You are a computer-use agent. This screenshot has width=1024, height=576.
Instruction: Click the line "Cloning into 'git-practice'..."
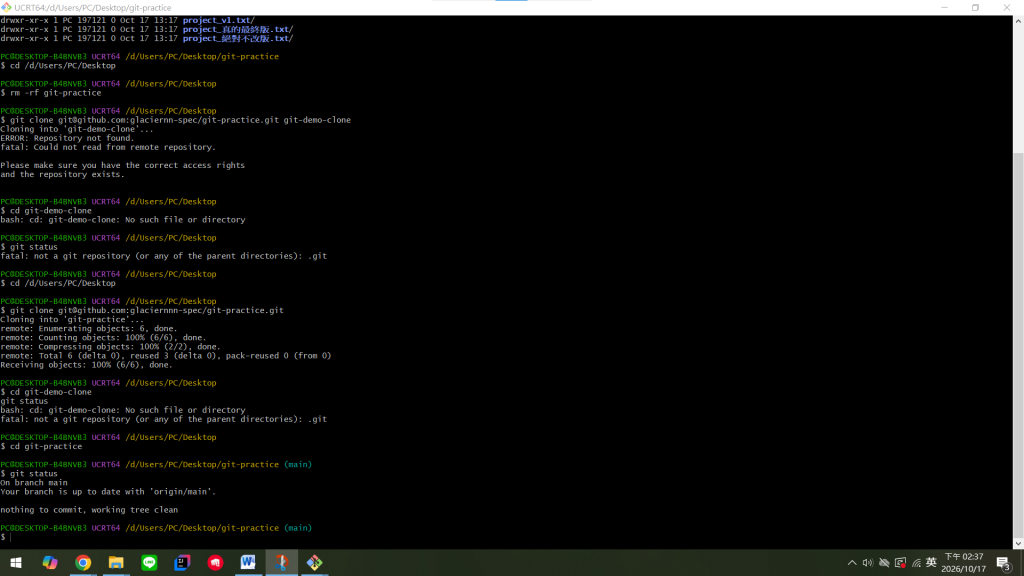pos(72,319)
